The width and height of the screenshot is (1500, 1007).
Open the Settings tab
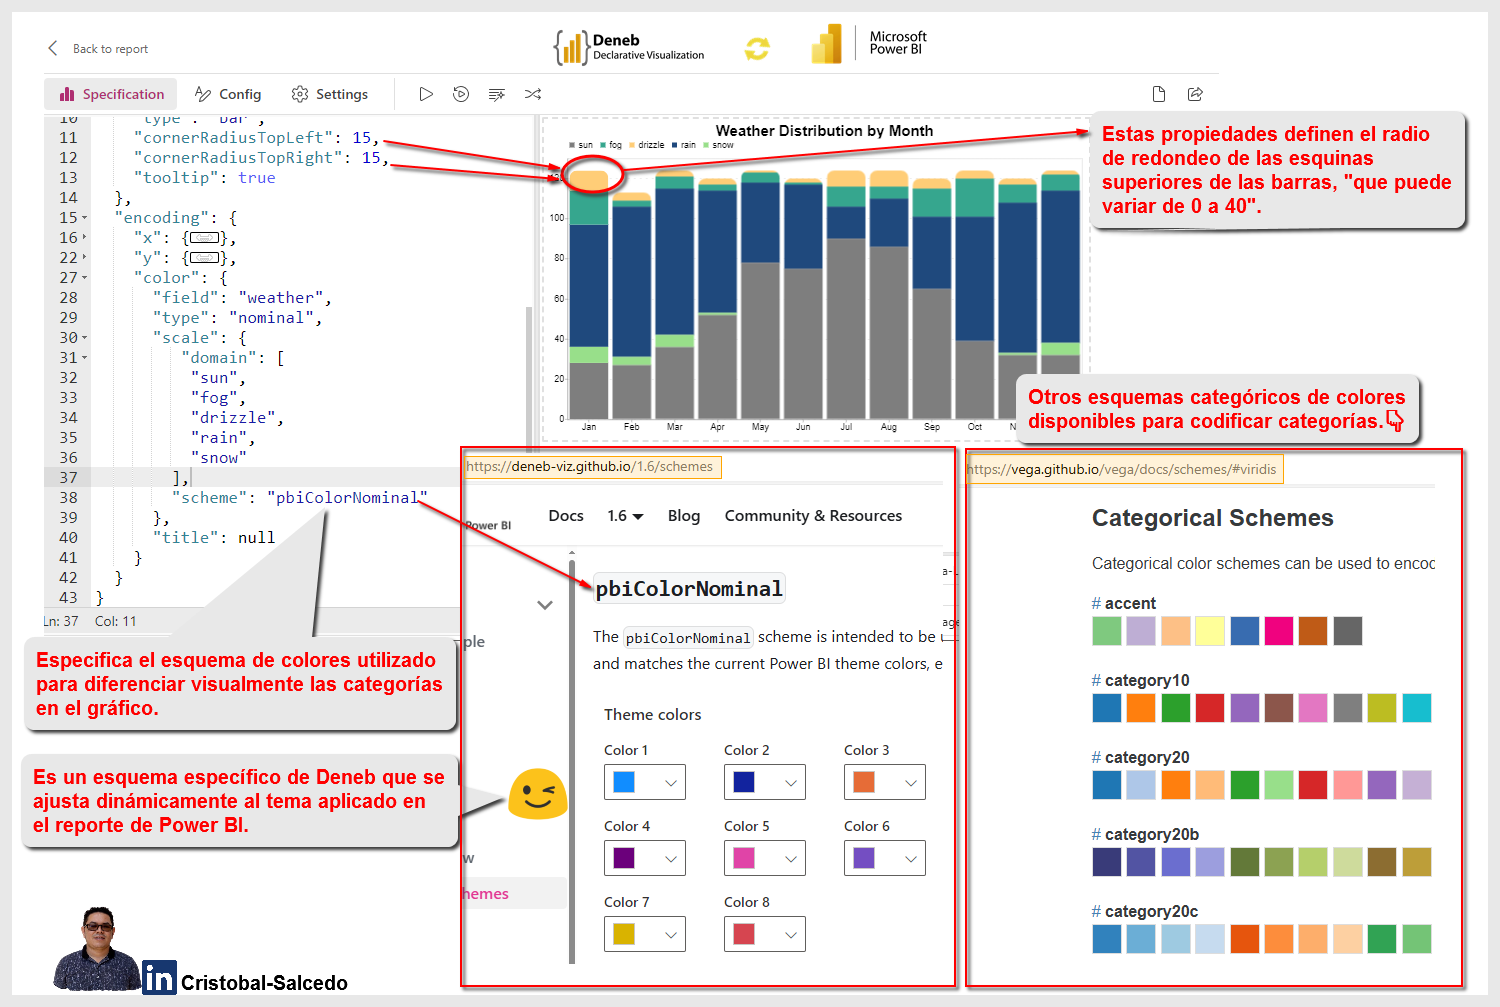coord(330,94)
